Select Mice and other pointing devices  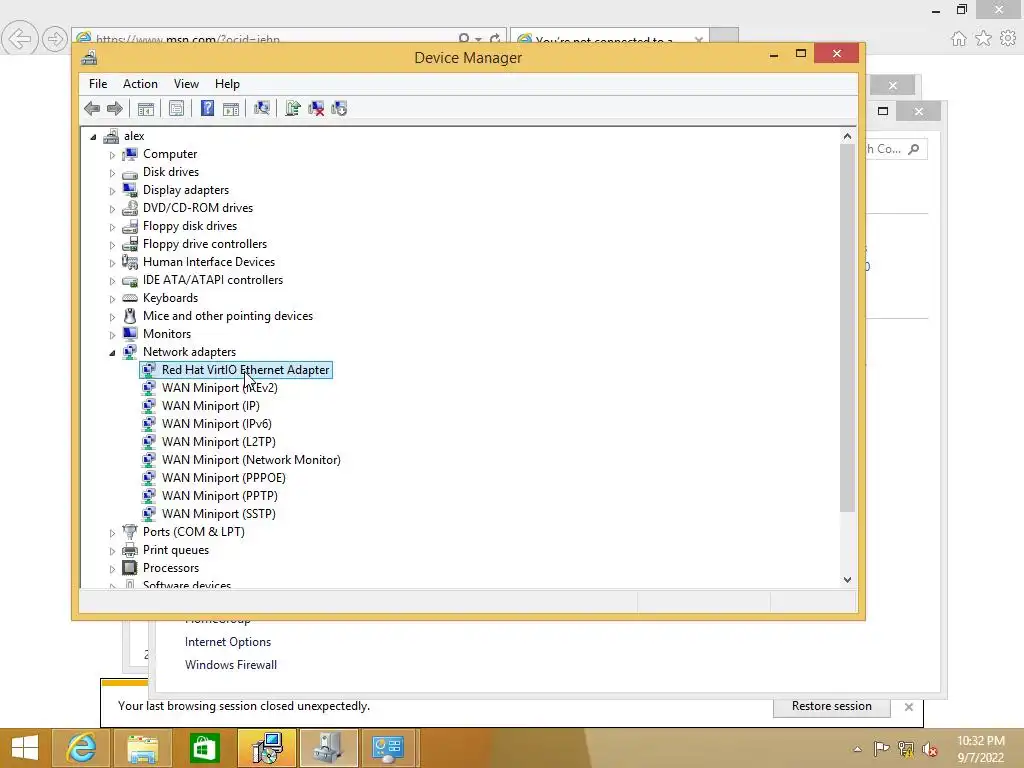[x=228, y=315]
